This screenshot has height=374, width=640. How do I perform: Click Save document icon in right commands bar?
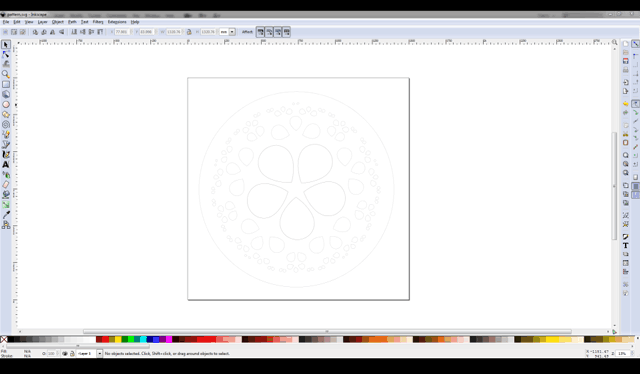pyautogui.click(x=626, y=61)
